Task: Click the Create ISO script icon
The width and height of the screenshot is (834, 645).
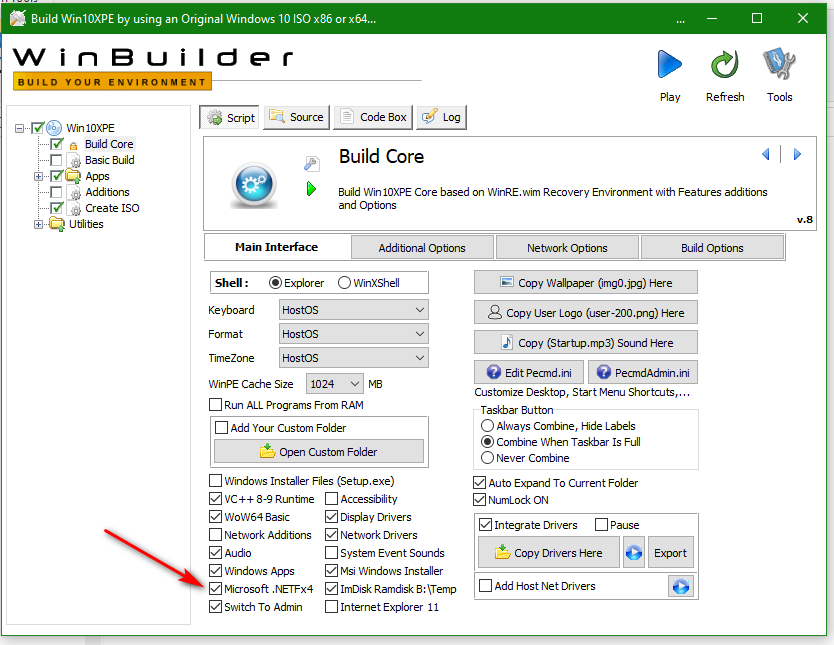Action: point(74,208)
